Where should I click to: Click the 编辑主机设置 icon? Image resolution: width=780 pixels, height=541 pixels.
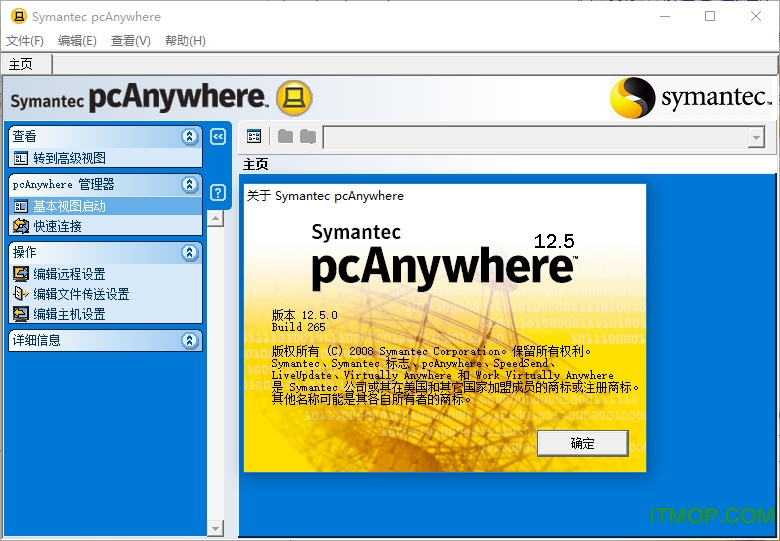pyautogui.click(x=21, y=314)
